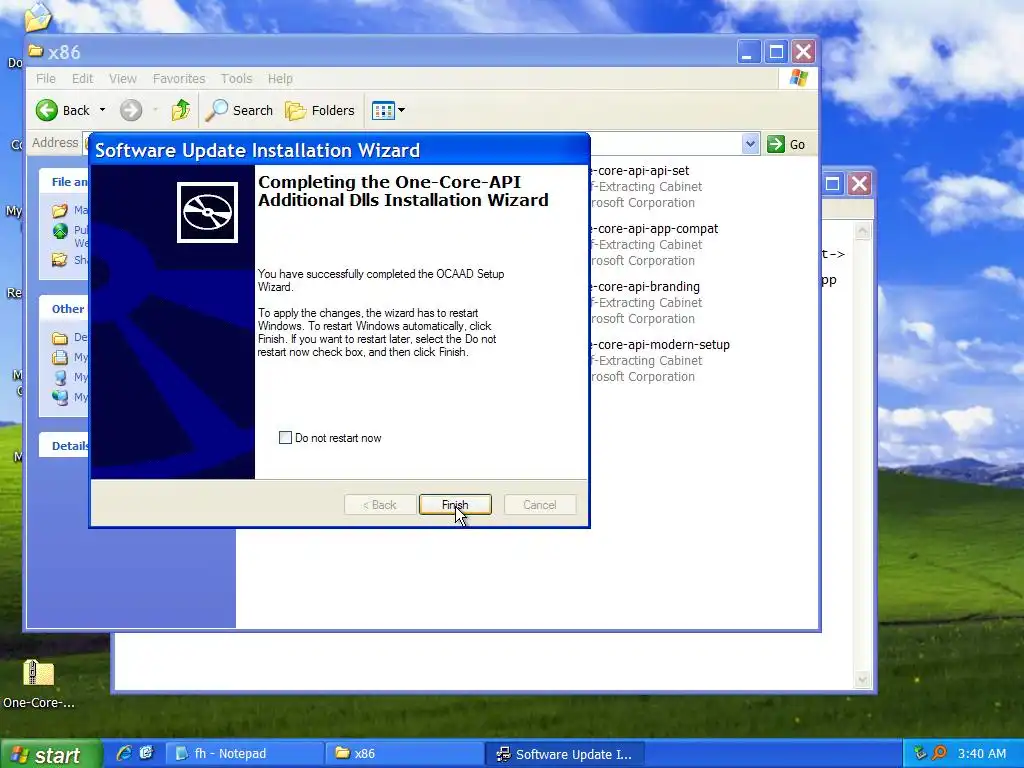Select Software Update taskbar button
This screenshot has width=1024, height=768.
(x=566, y=754)
